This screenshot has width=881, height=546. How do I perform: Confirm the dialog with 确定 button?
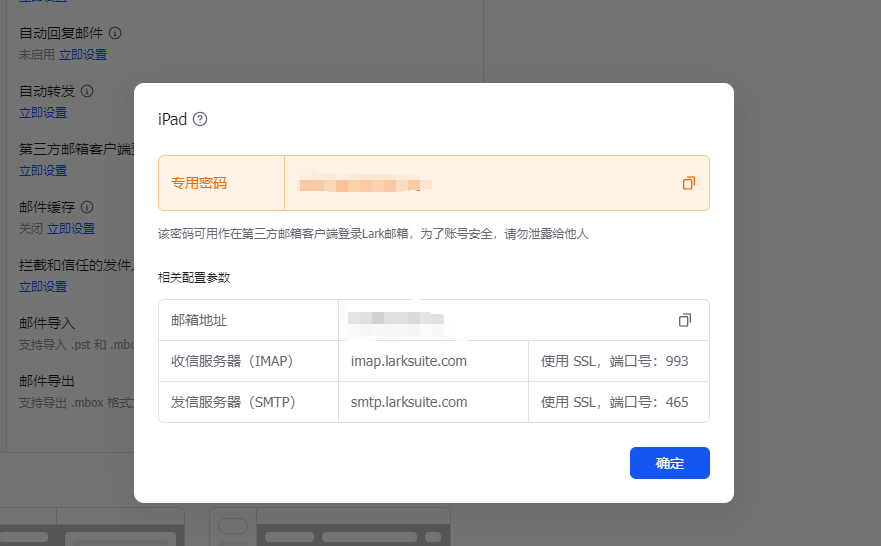(x=670, y=463)
